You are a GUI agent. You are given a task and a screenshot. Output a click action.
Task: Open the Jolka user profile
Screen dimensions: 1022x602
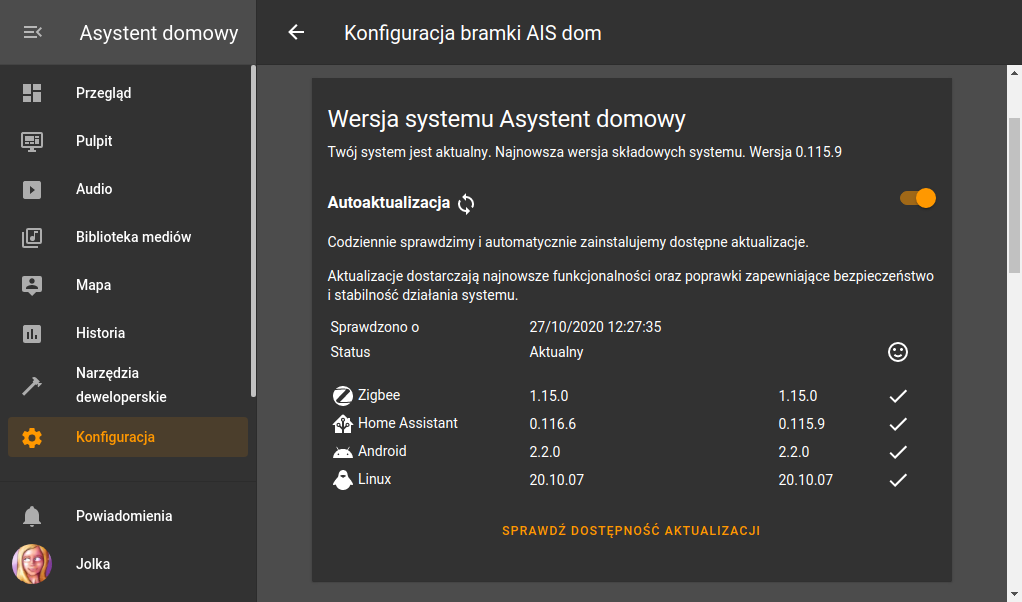(x=128, y=564)
